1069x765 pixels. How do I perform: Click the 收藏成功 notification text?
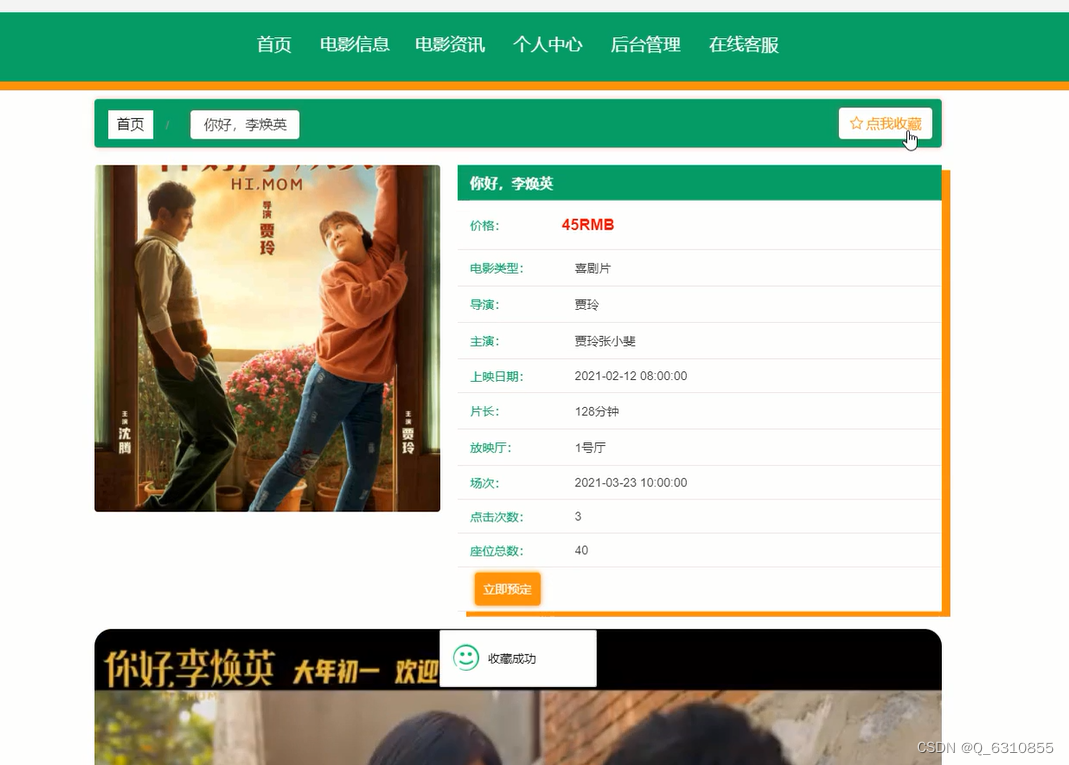pyautogui.click(x=512, y=659)
